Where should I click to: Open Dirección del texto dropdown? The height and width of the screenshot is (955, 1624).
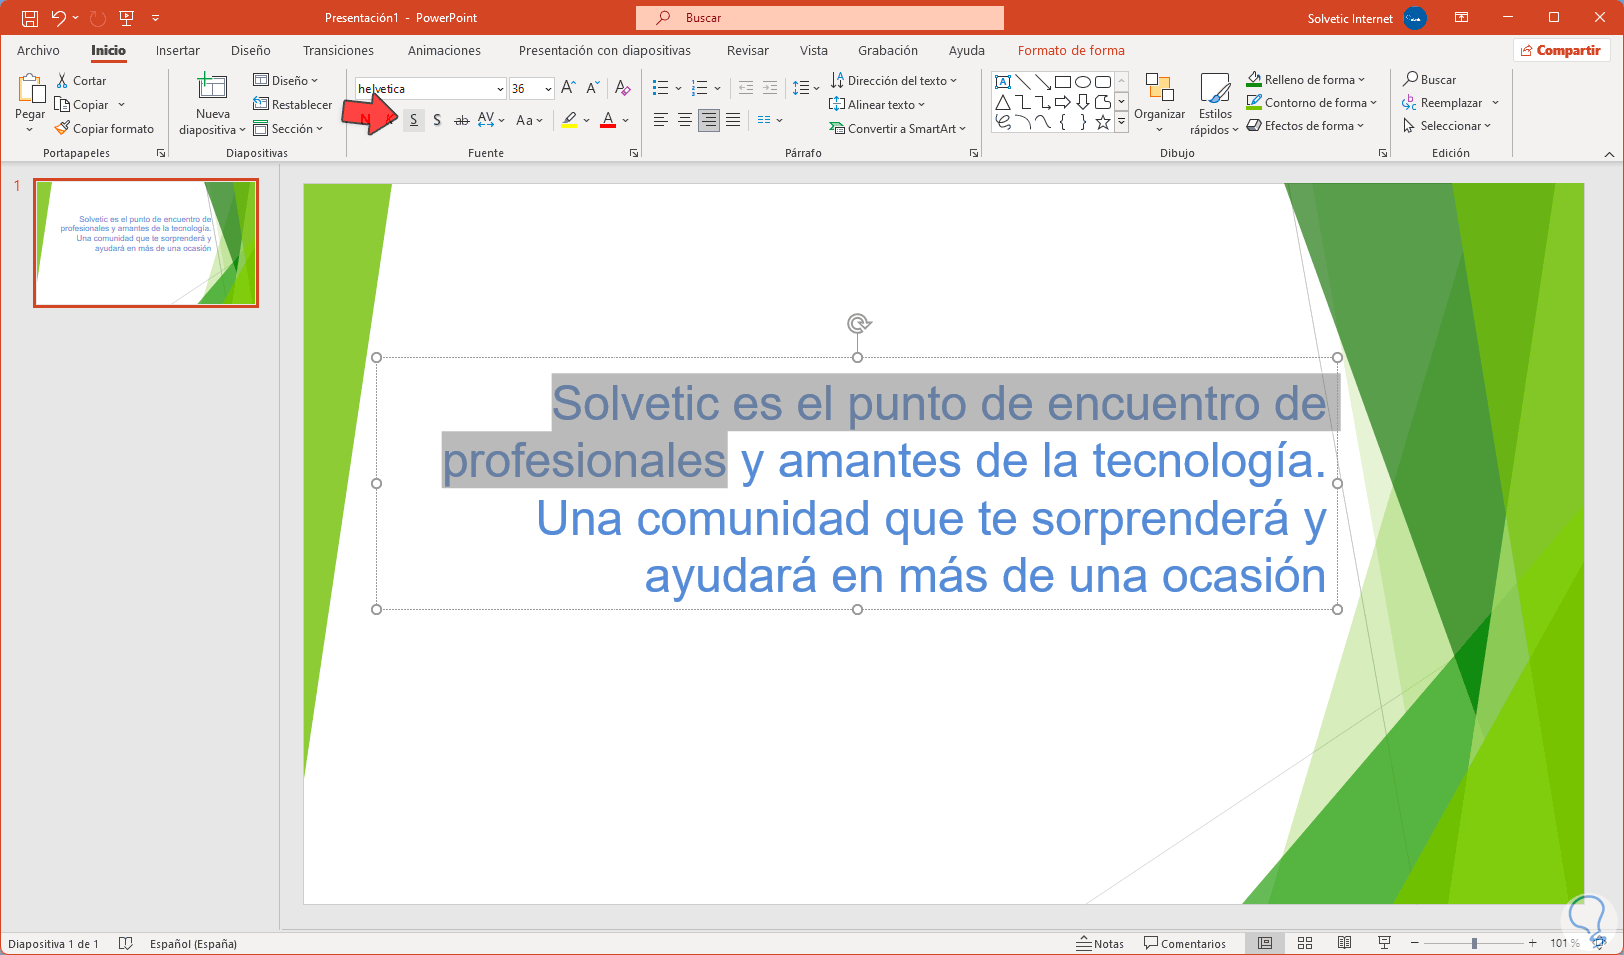[x=893, y=81]
